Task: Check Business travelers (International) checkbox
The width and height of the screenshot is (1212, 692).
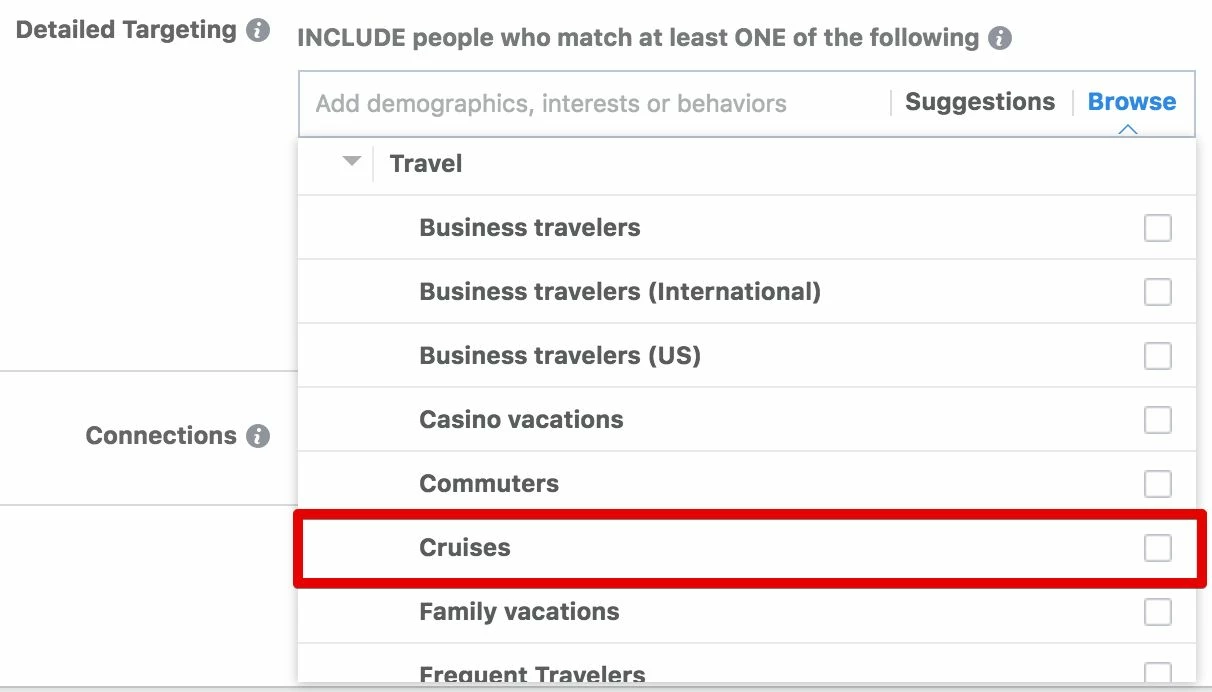Action: pos(1158,292)
